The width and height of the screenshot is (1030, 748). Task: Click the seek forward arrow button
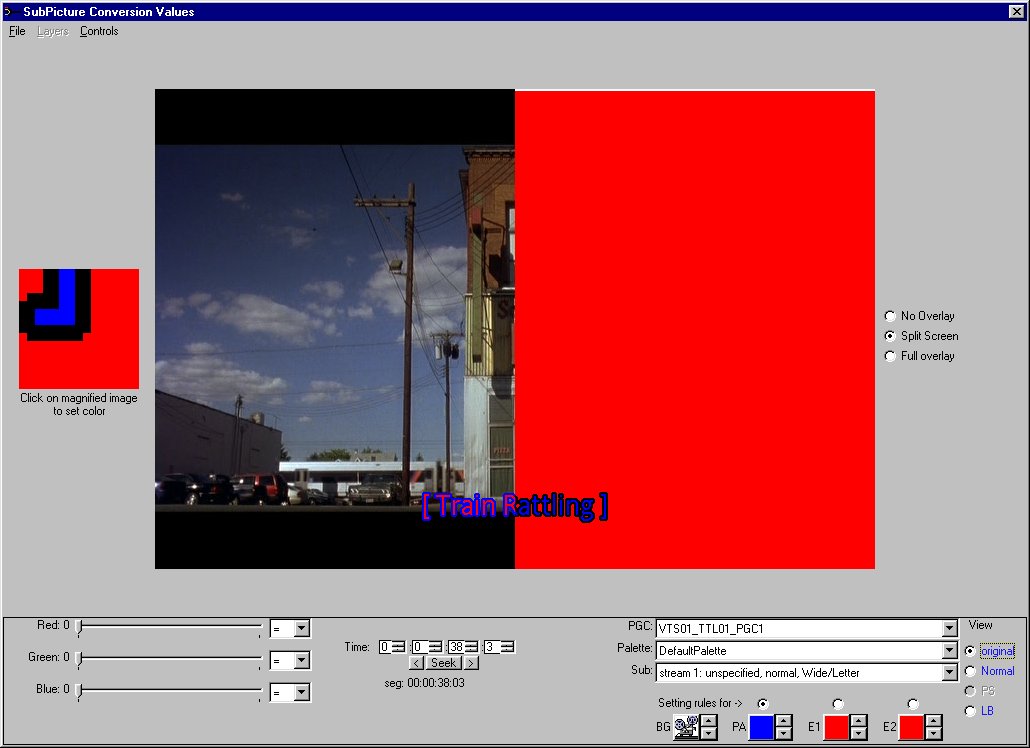pos(471,663)
